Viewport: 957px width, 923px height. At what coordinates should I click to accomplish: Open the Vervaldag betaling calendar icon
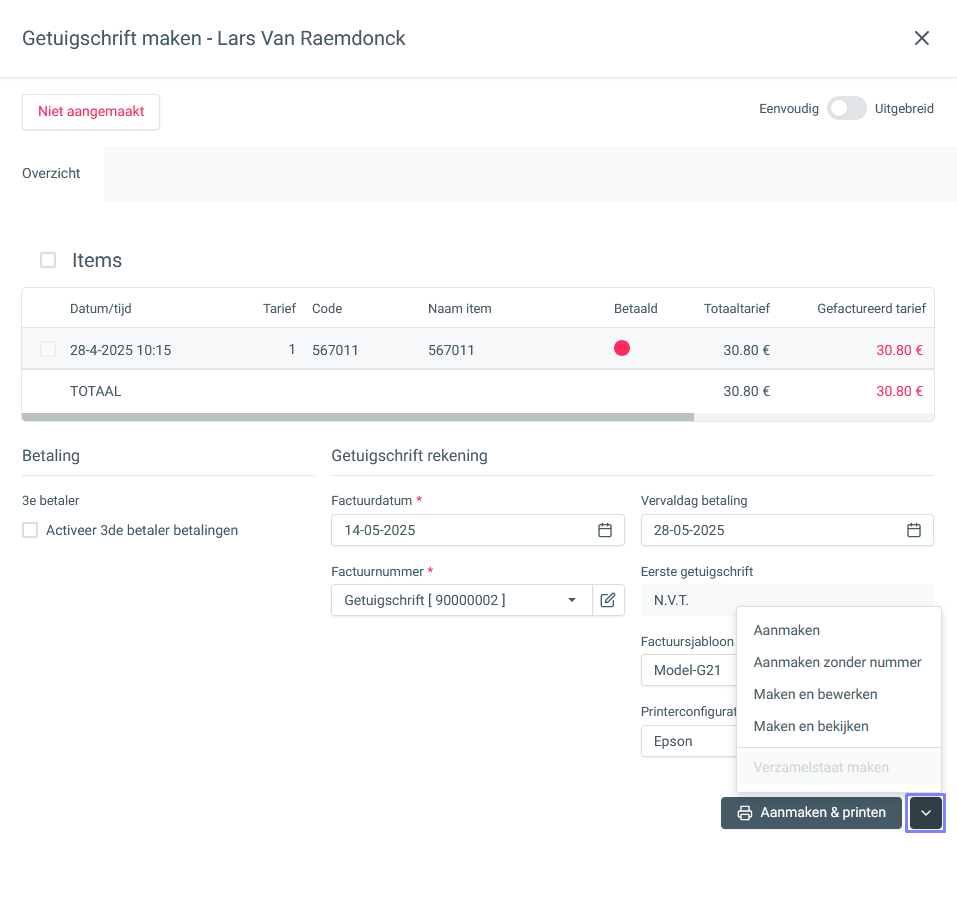click(914, 530)
